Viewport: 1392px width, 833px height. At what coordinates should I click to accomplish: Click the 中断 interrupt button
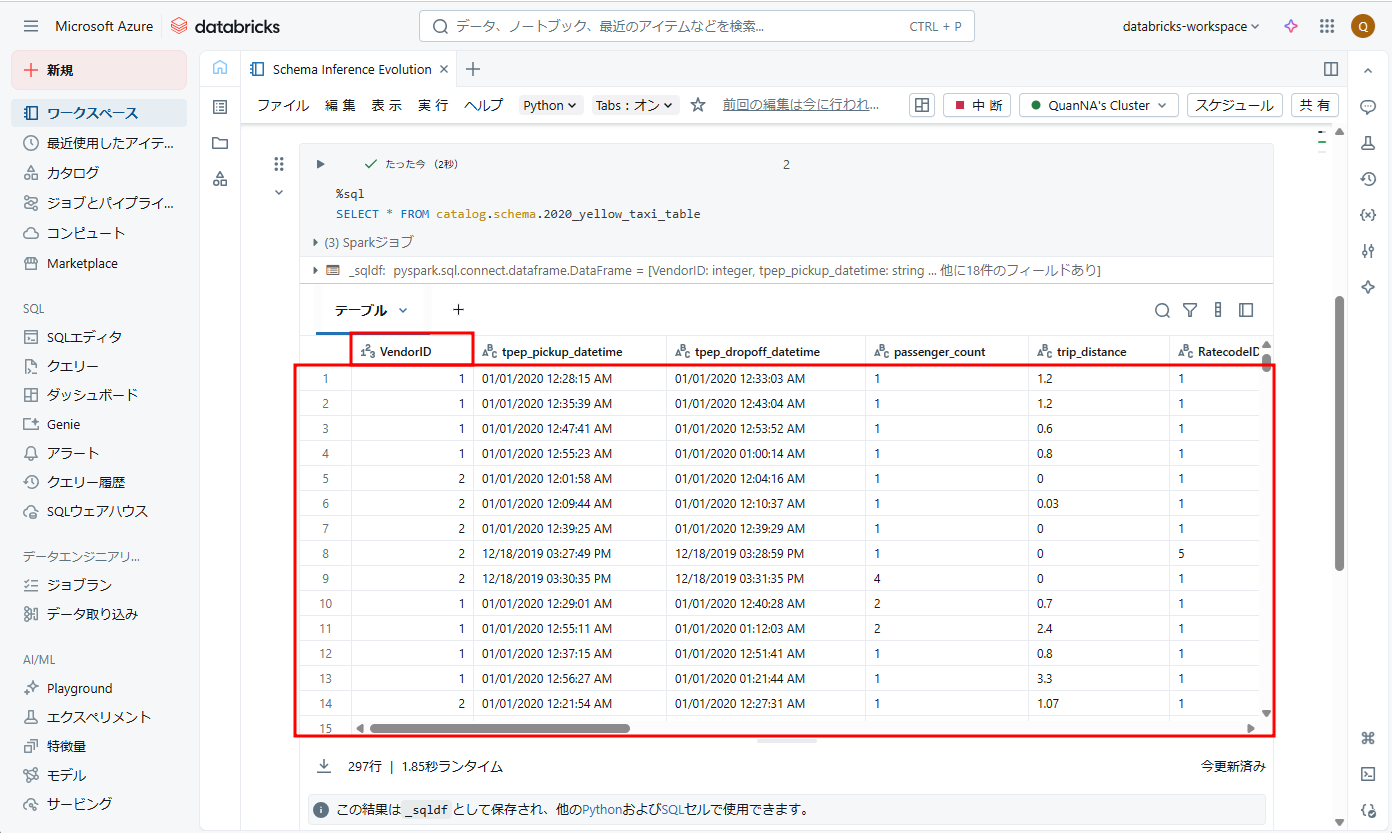click(x=977, y=105)
